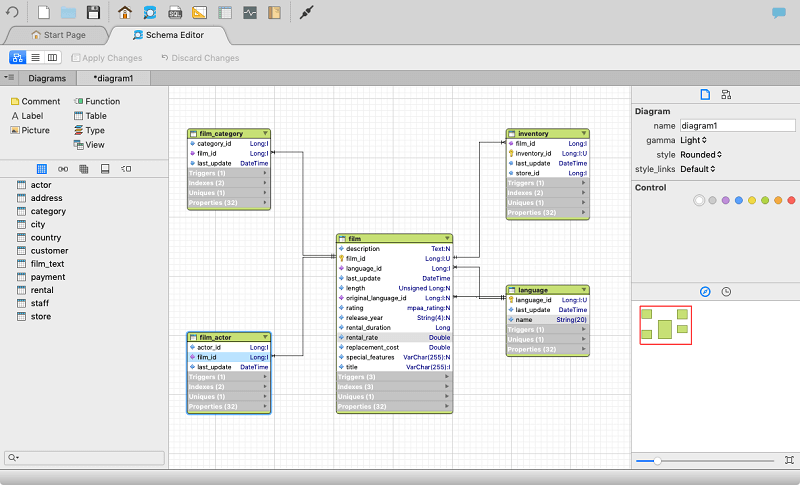
Task: Expand Indexes (2) in inventory table
Action: click(547, 193)
